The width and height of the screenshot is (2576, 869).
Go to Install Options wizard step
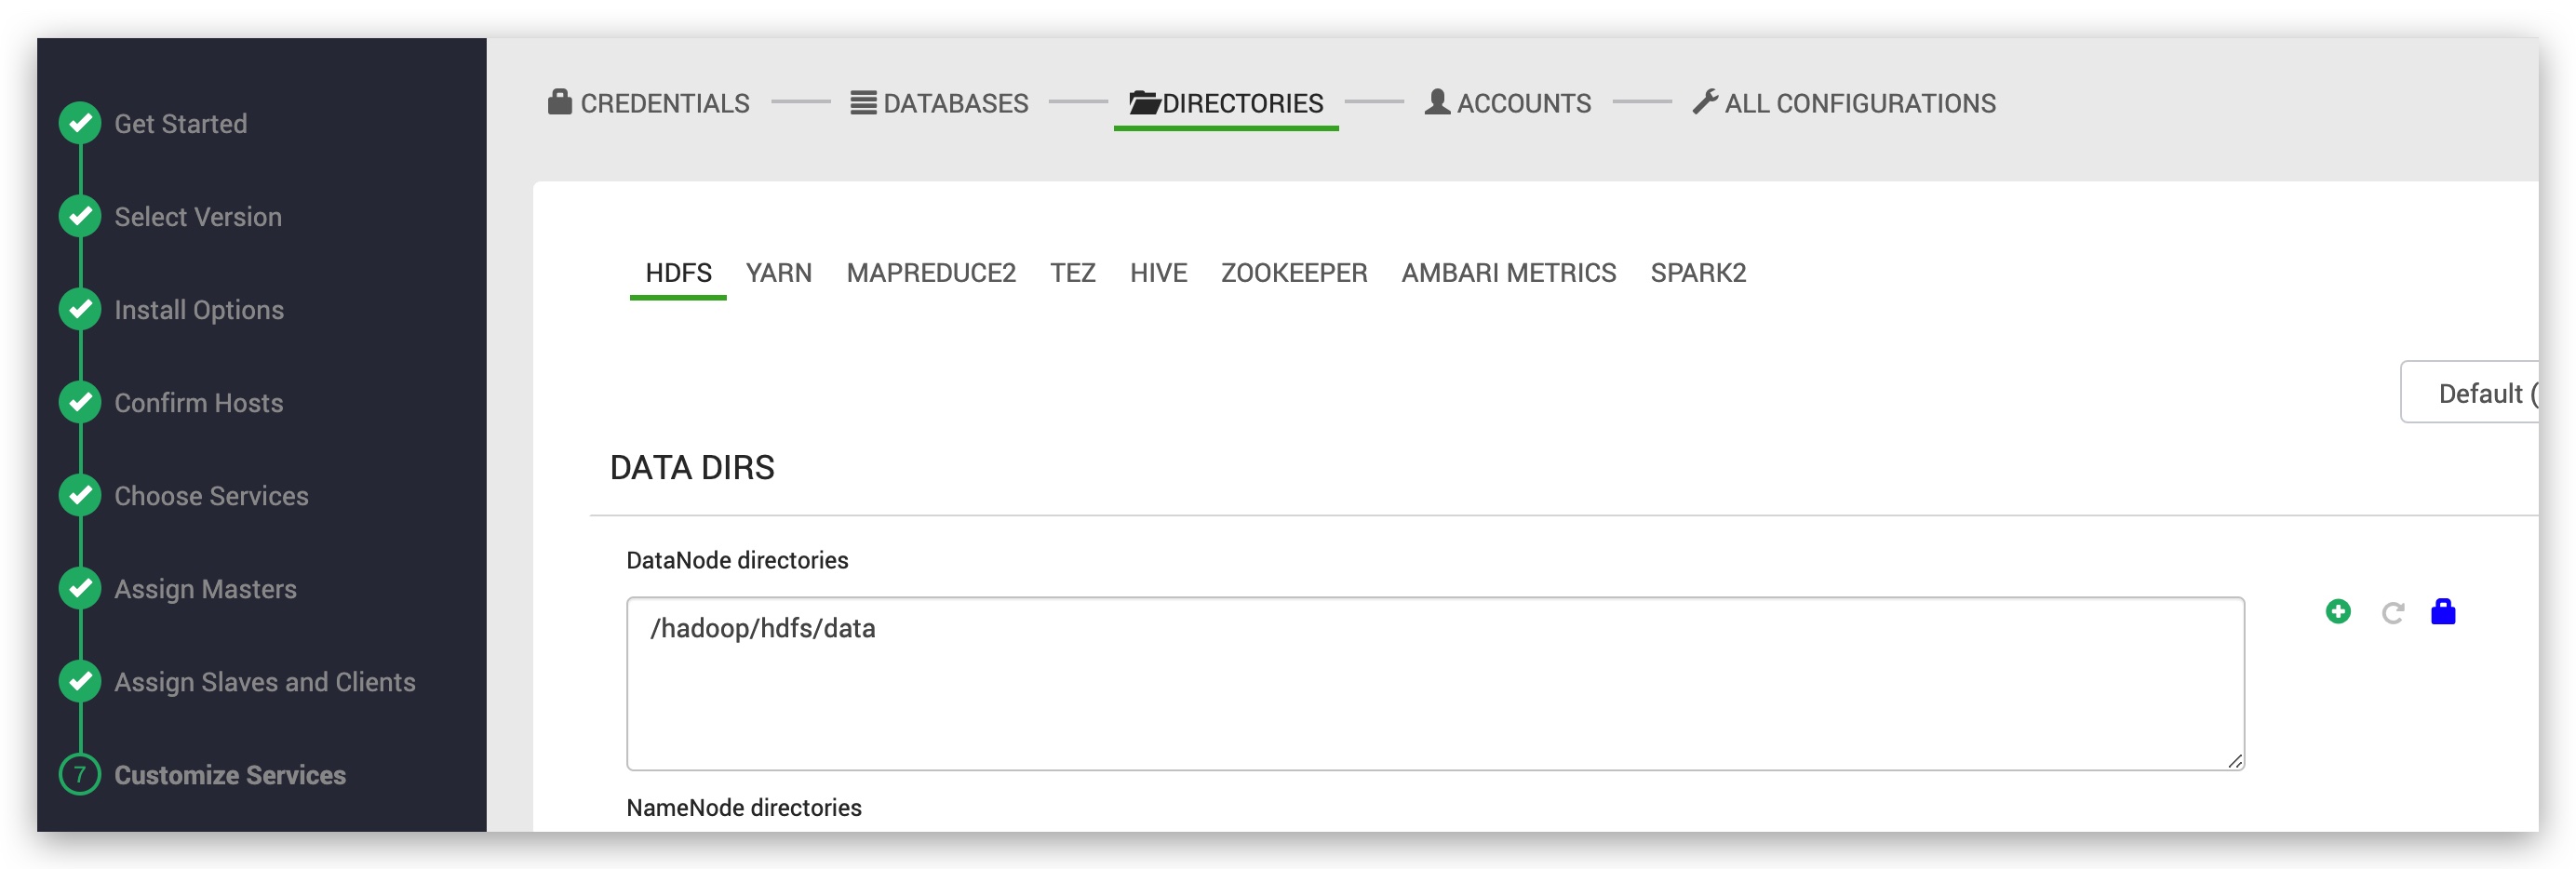pyautogui.click(x=199, y=310)
